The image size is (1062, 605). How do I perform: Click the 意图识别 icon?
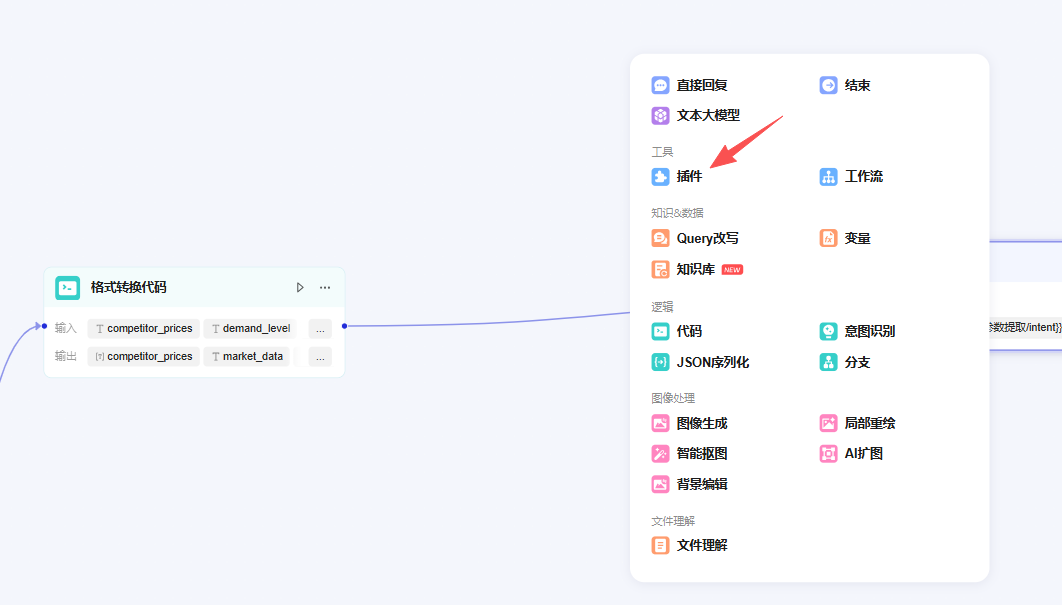click(828, 331)
